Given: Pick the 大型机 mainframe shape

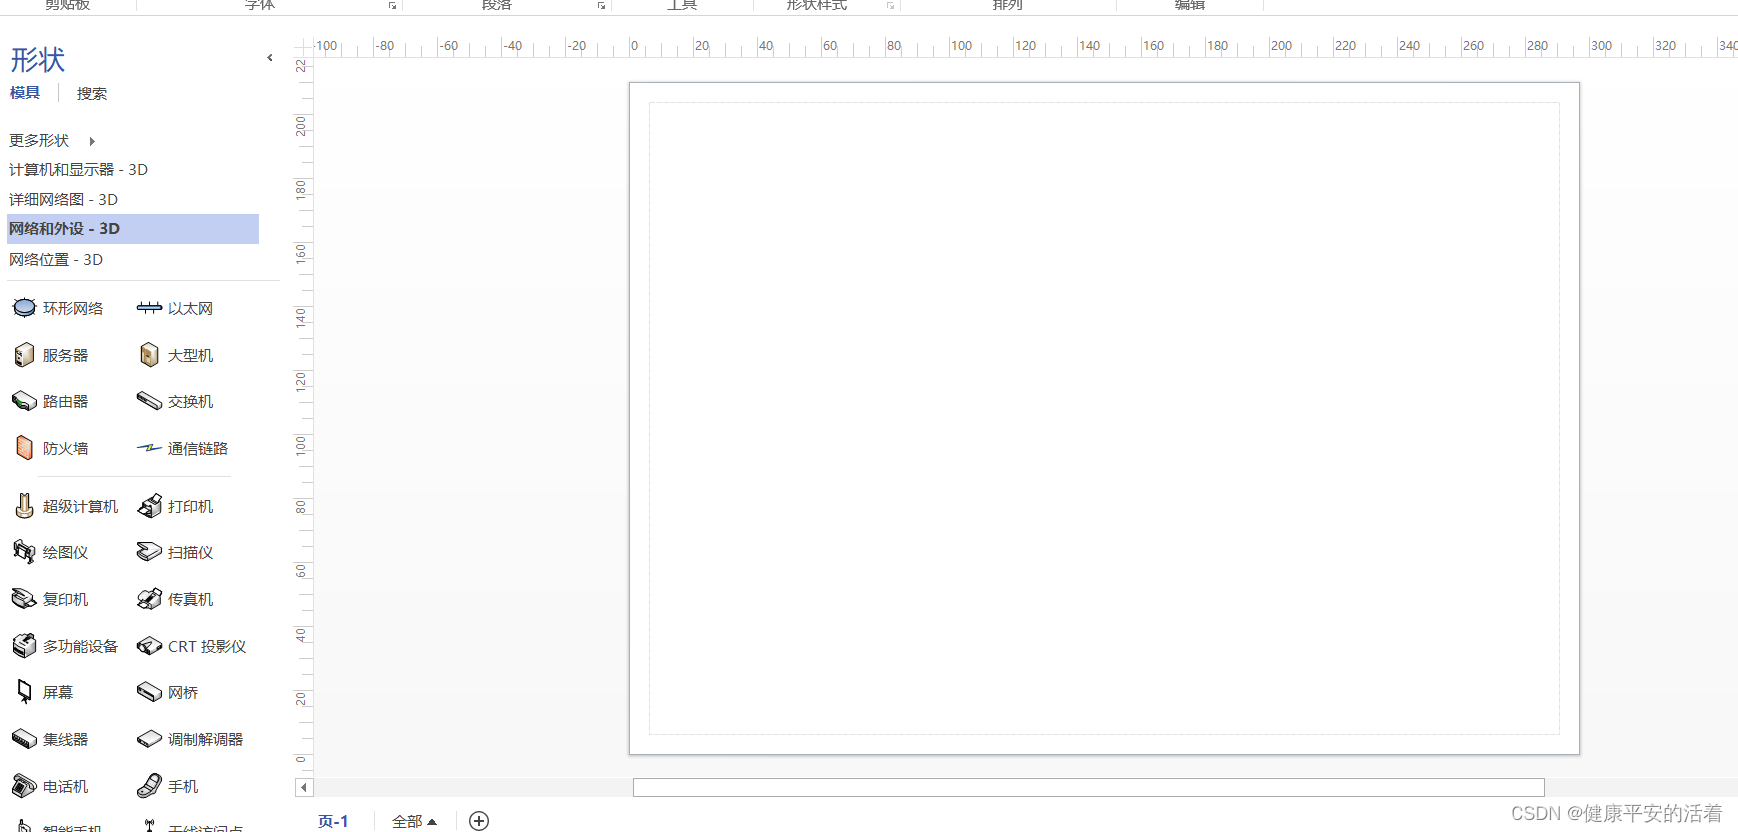Looking at the screenshot, I should [x=175, y=355].
